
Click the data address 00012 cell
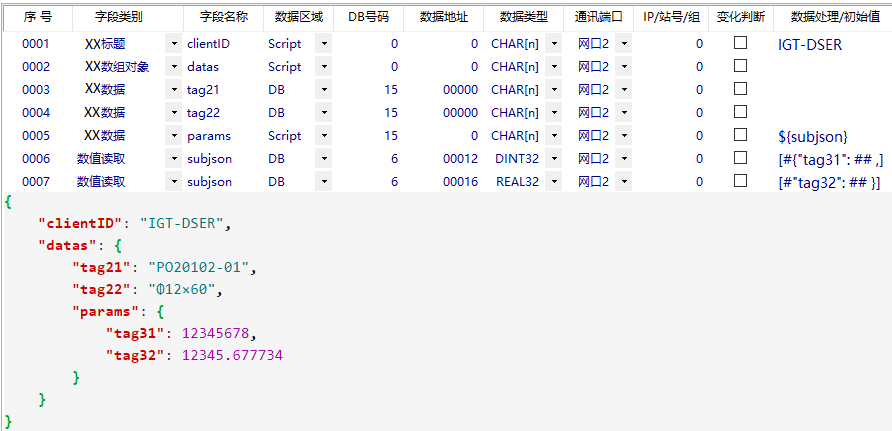click(447, 159)
